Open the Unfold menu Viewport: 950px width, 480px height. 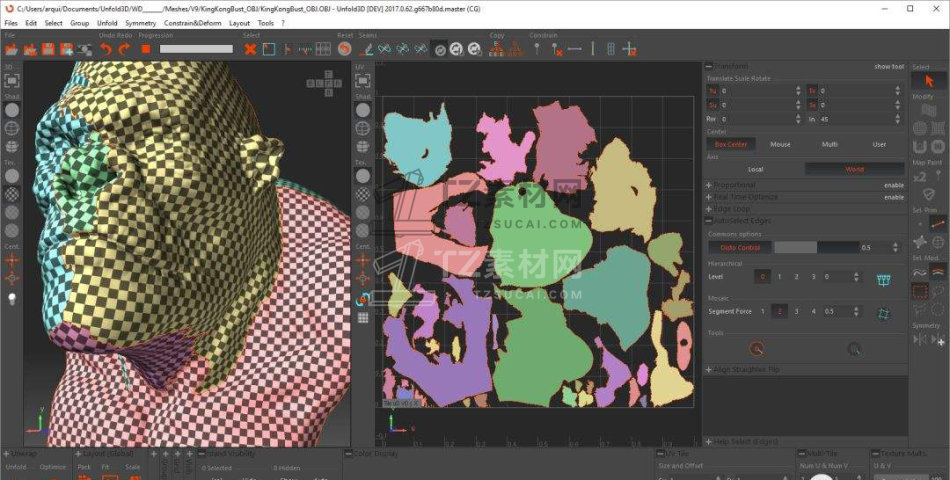click(x=107, y=22)
